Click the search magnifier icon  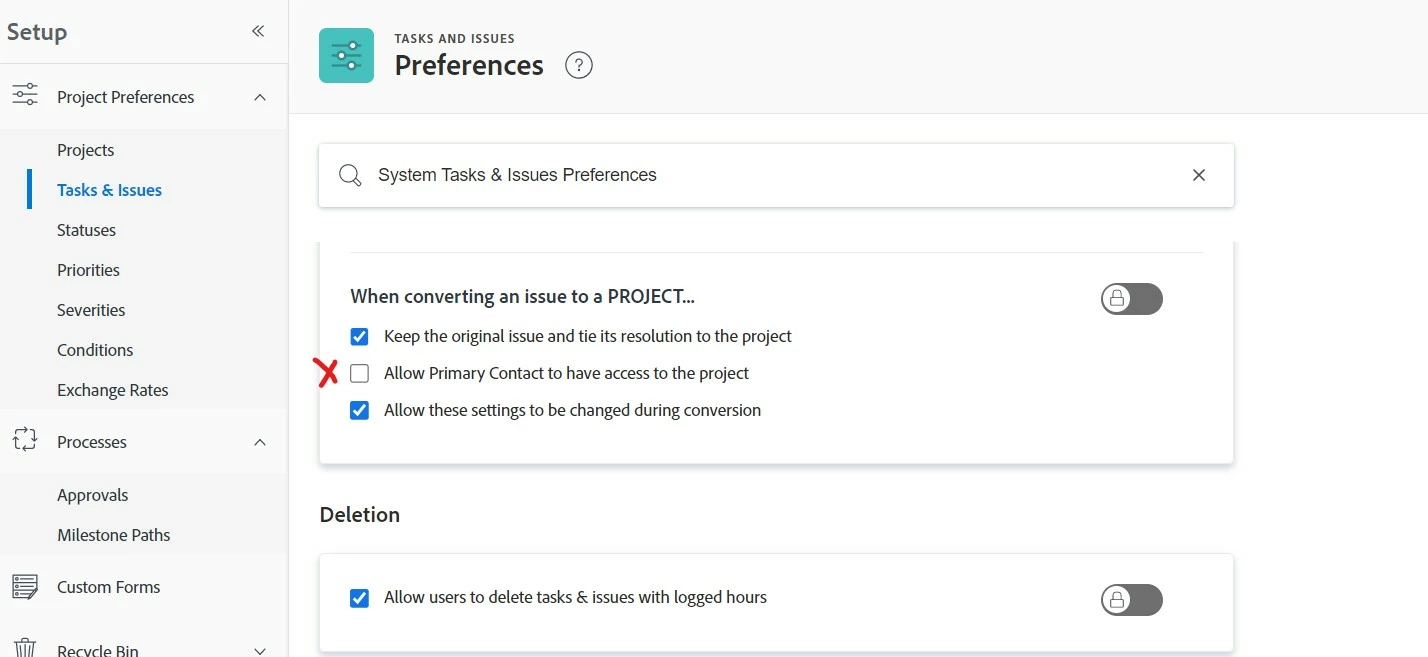tap(350, 176)
